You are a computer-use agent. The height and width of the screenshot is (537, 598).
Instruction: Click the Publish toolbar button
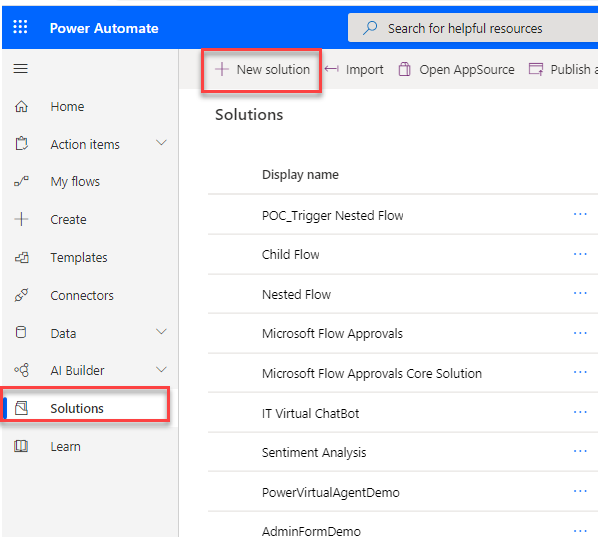pyautogui.click(x=563, y=69)
